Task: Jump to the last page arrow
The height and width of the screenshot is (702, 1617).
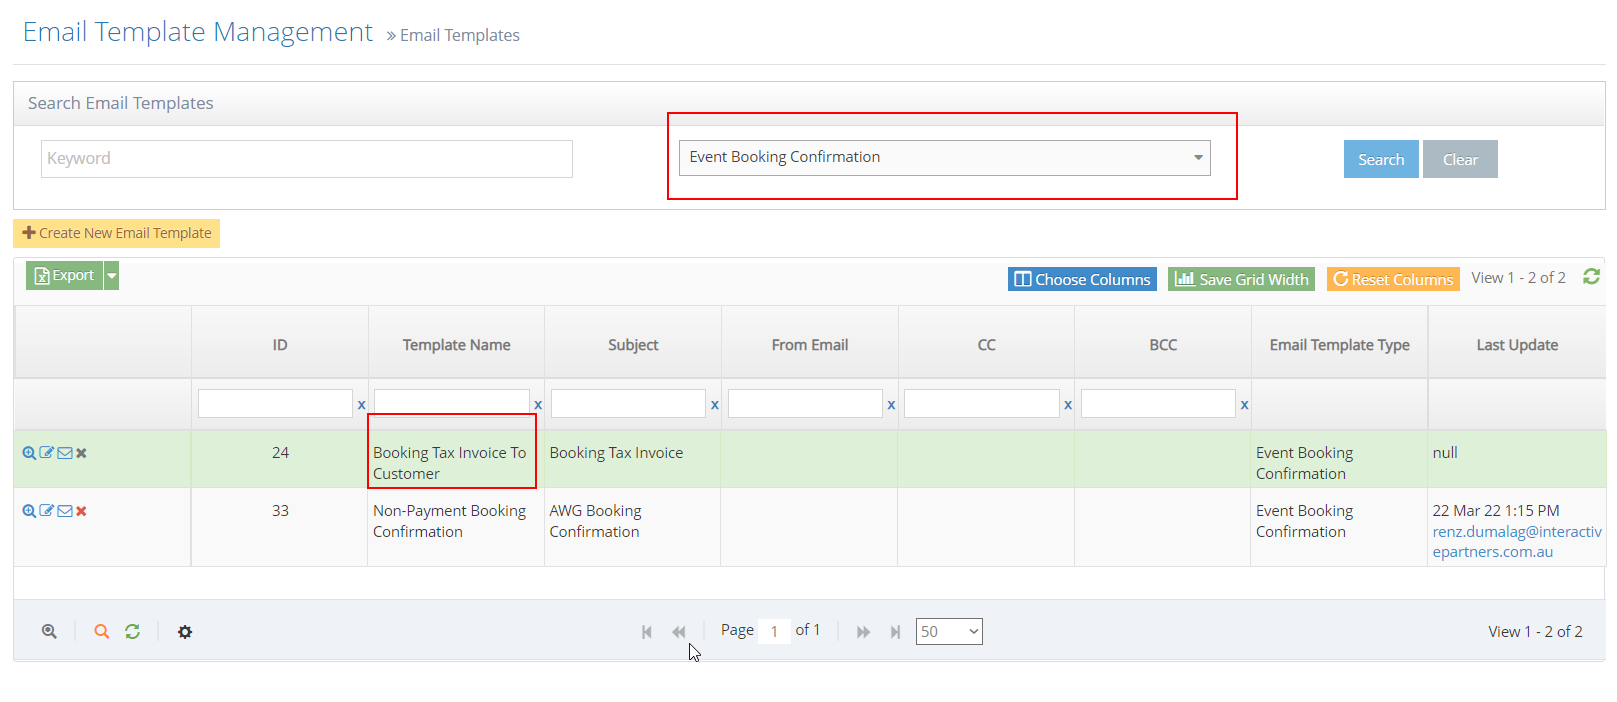Action: (x=895, y=632)
